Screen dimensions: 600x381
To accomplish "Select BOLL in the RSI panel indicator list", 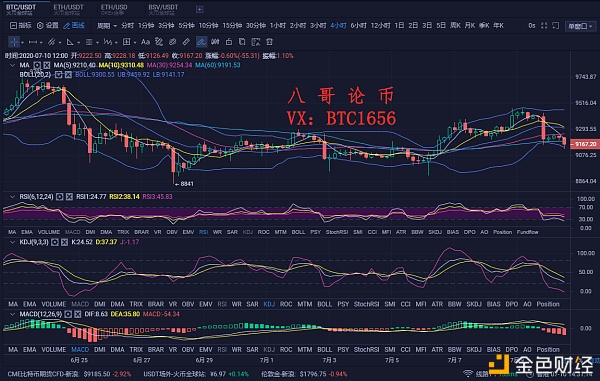I will tap(298, 232).
